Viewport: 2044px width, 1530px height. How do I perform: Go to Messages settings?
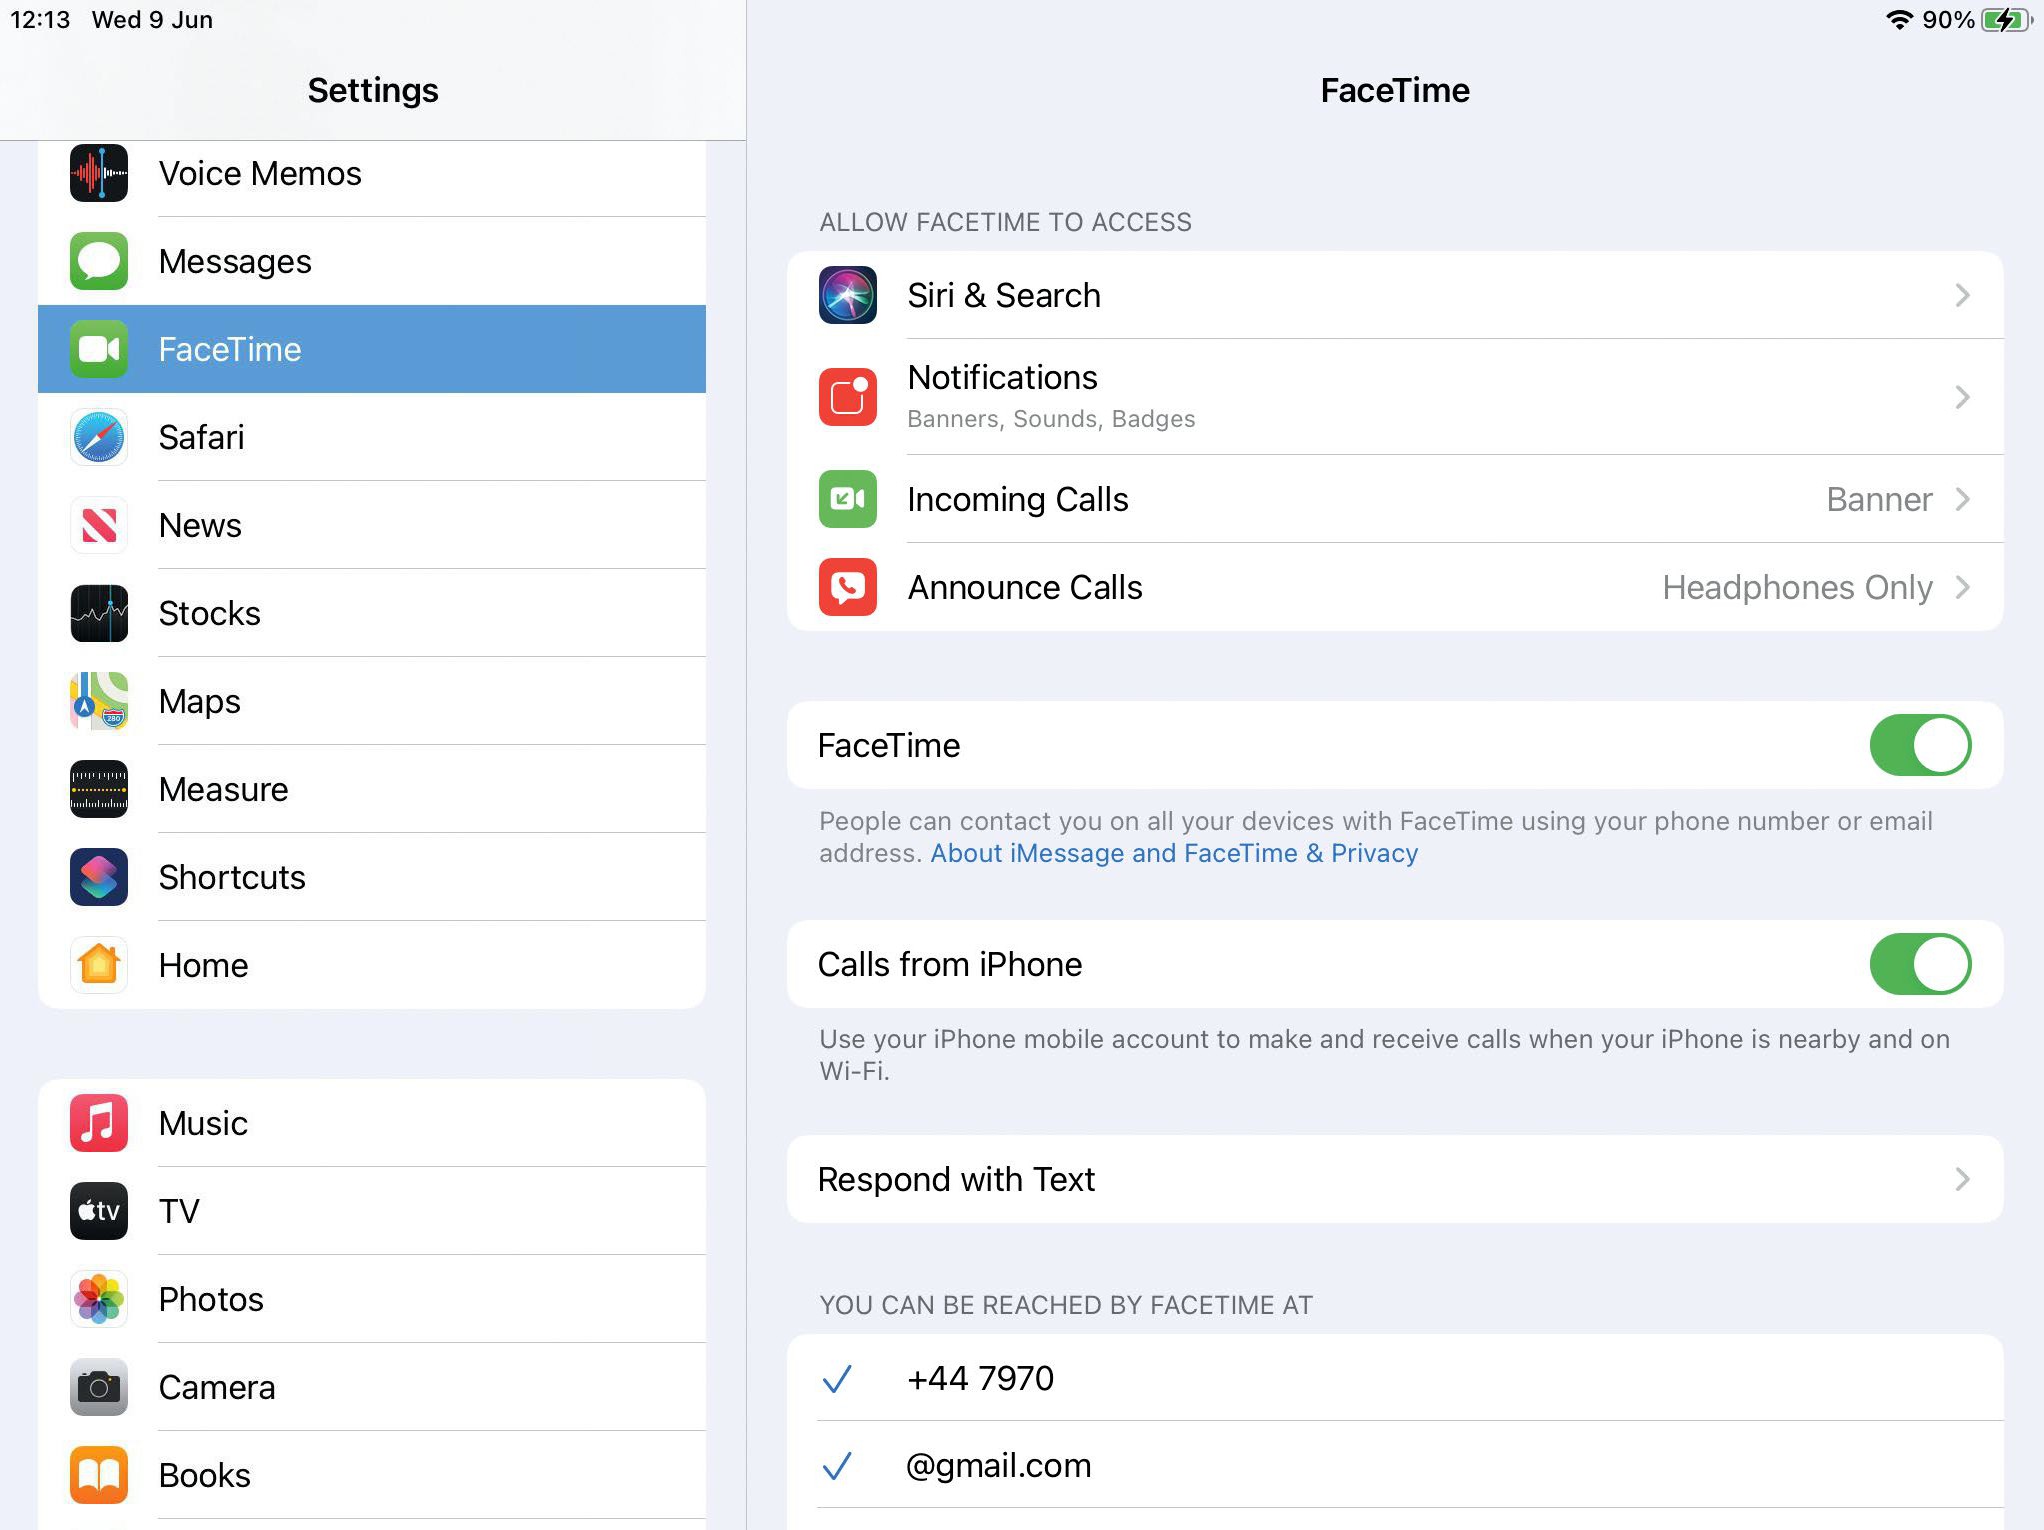235,261
